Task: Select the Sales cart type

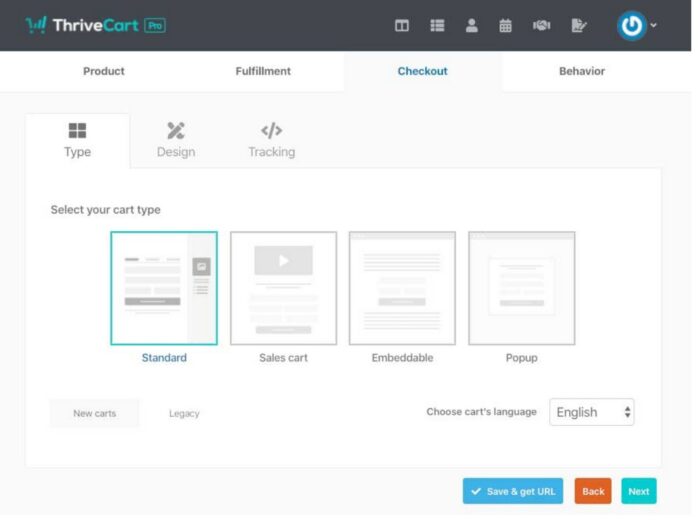Action: (283, 288)
